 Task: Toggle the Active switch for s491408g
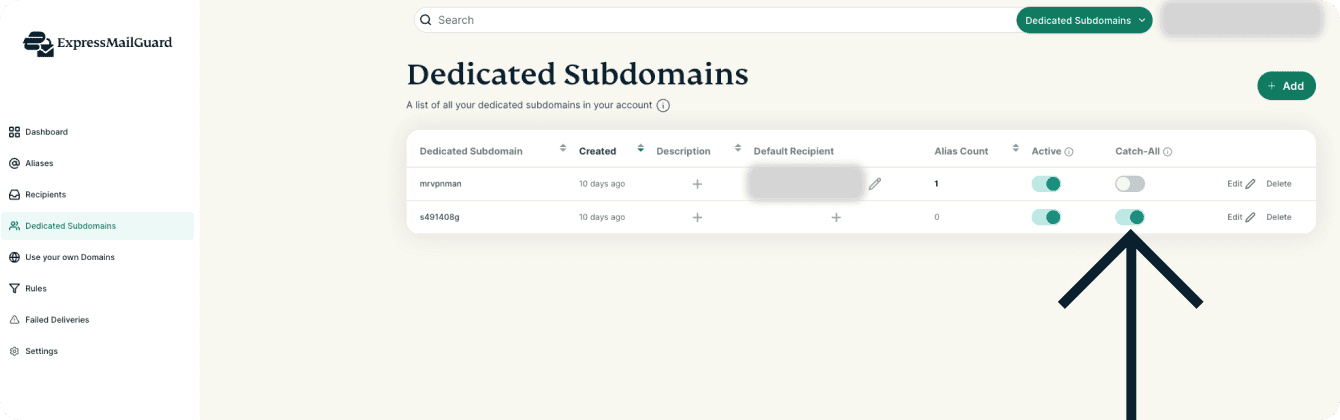(x=1046, y=217)
